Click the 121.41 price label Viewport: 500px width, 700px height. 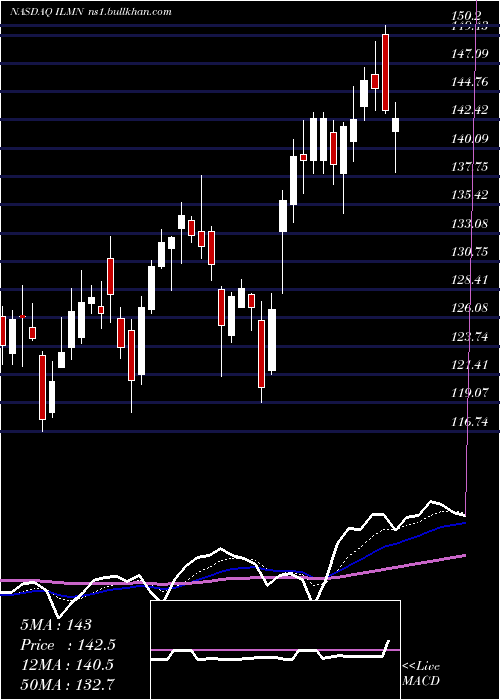click(x=469, y=366)
